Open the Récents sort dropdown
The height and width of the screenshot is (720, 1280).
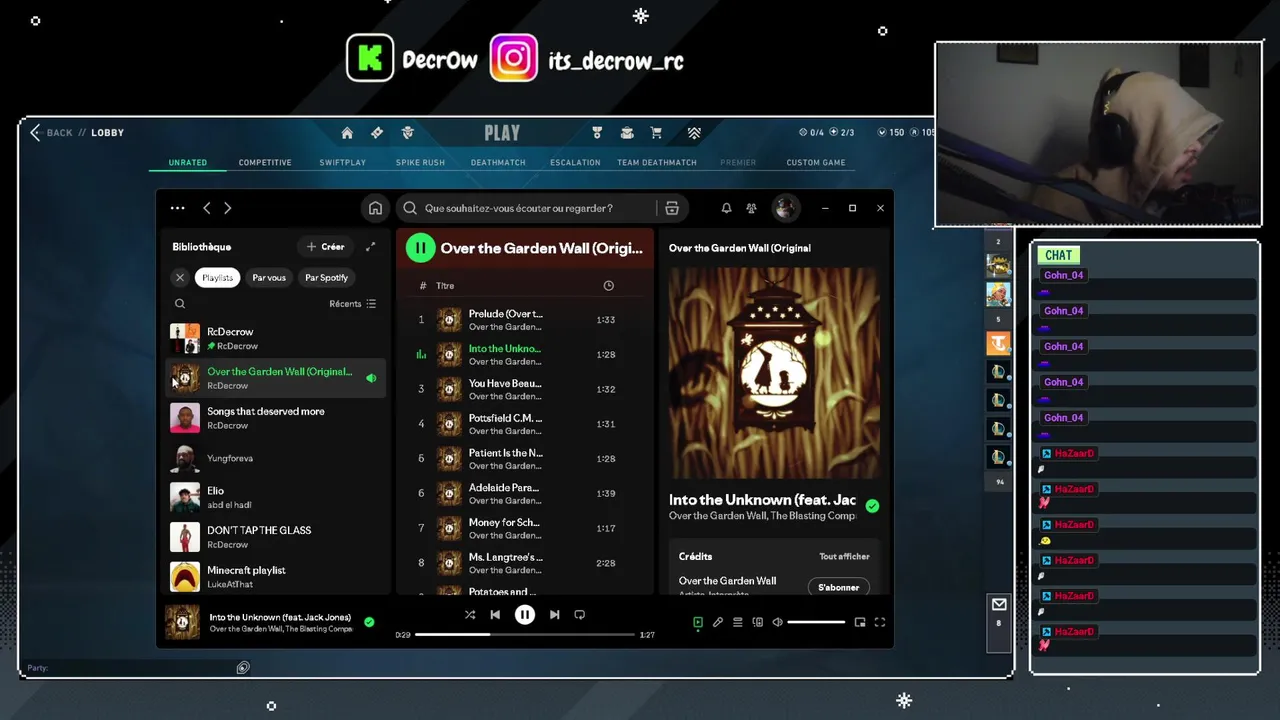352,304
